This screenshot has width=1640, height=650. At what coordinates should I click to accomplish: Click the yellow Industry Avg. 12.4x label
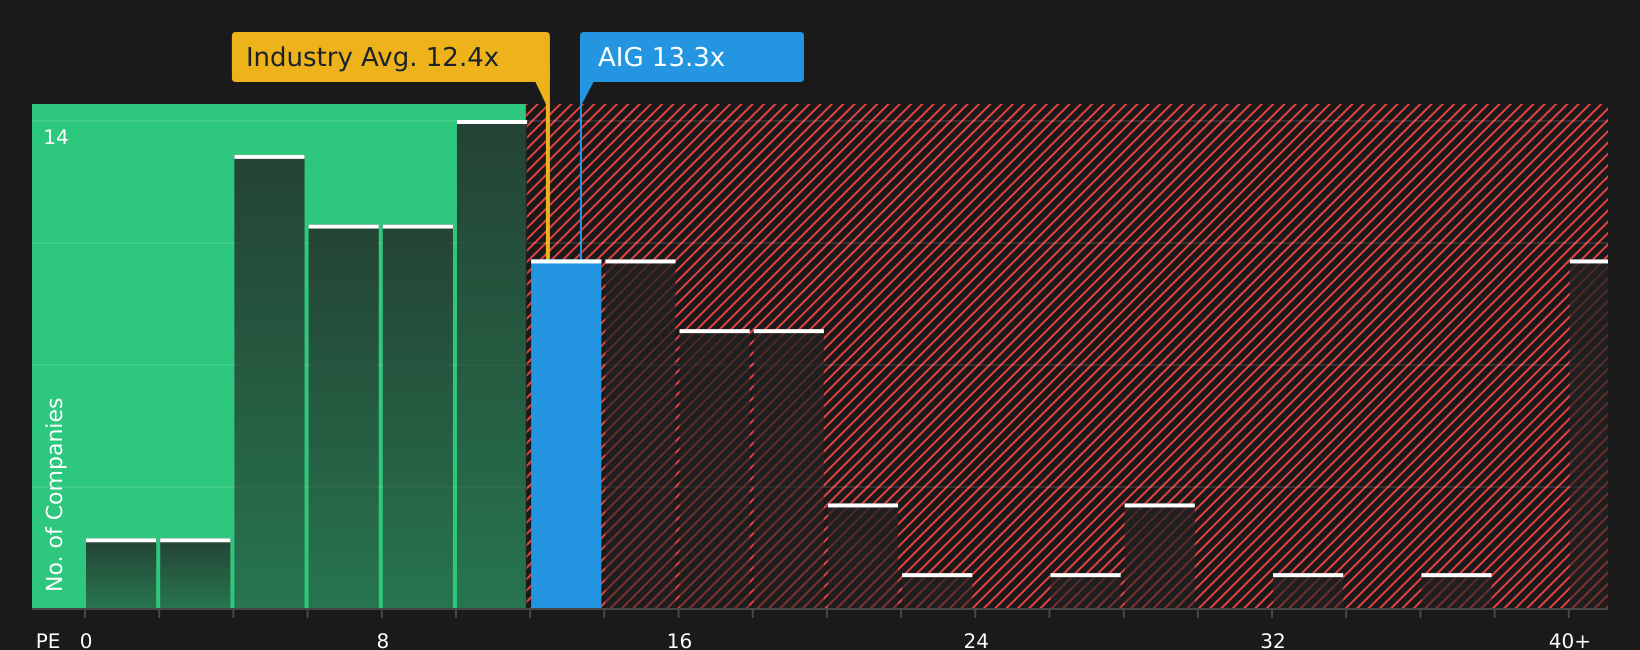pyautogui.click(x=391, y=57)
